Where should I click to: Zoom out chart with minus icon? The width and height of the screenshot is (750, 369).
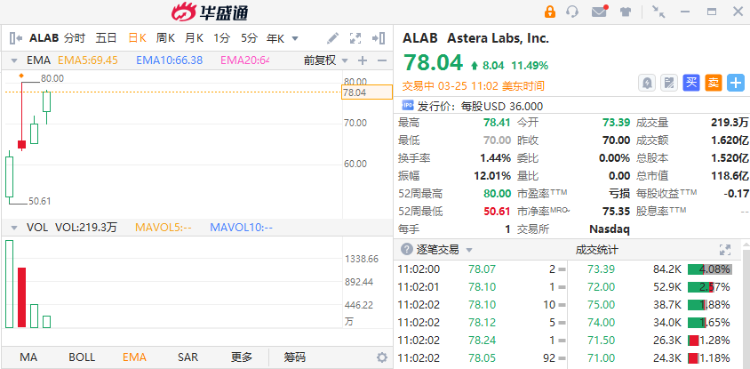coord(382,60)
